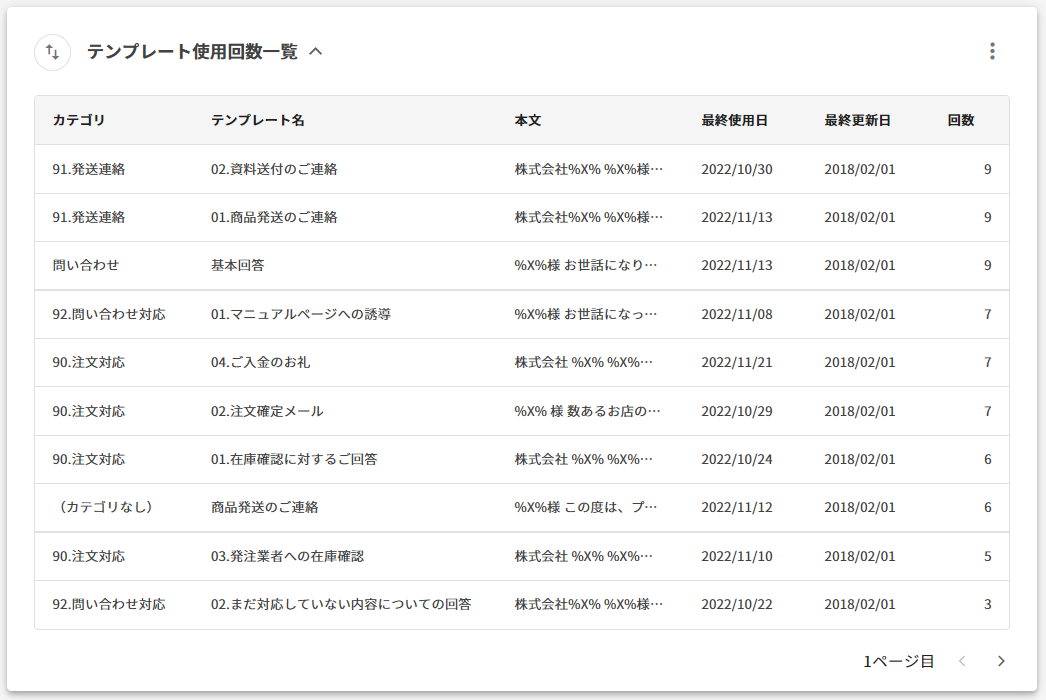Screen dimensions: 1046x700
Task: Open 01.在庫確認に対するご回答 template
Action: (x=294, y=459)
